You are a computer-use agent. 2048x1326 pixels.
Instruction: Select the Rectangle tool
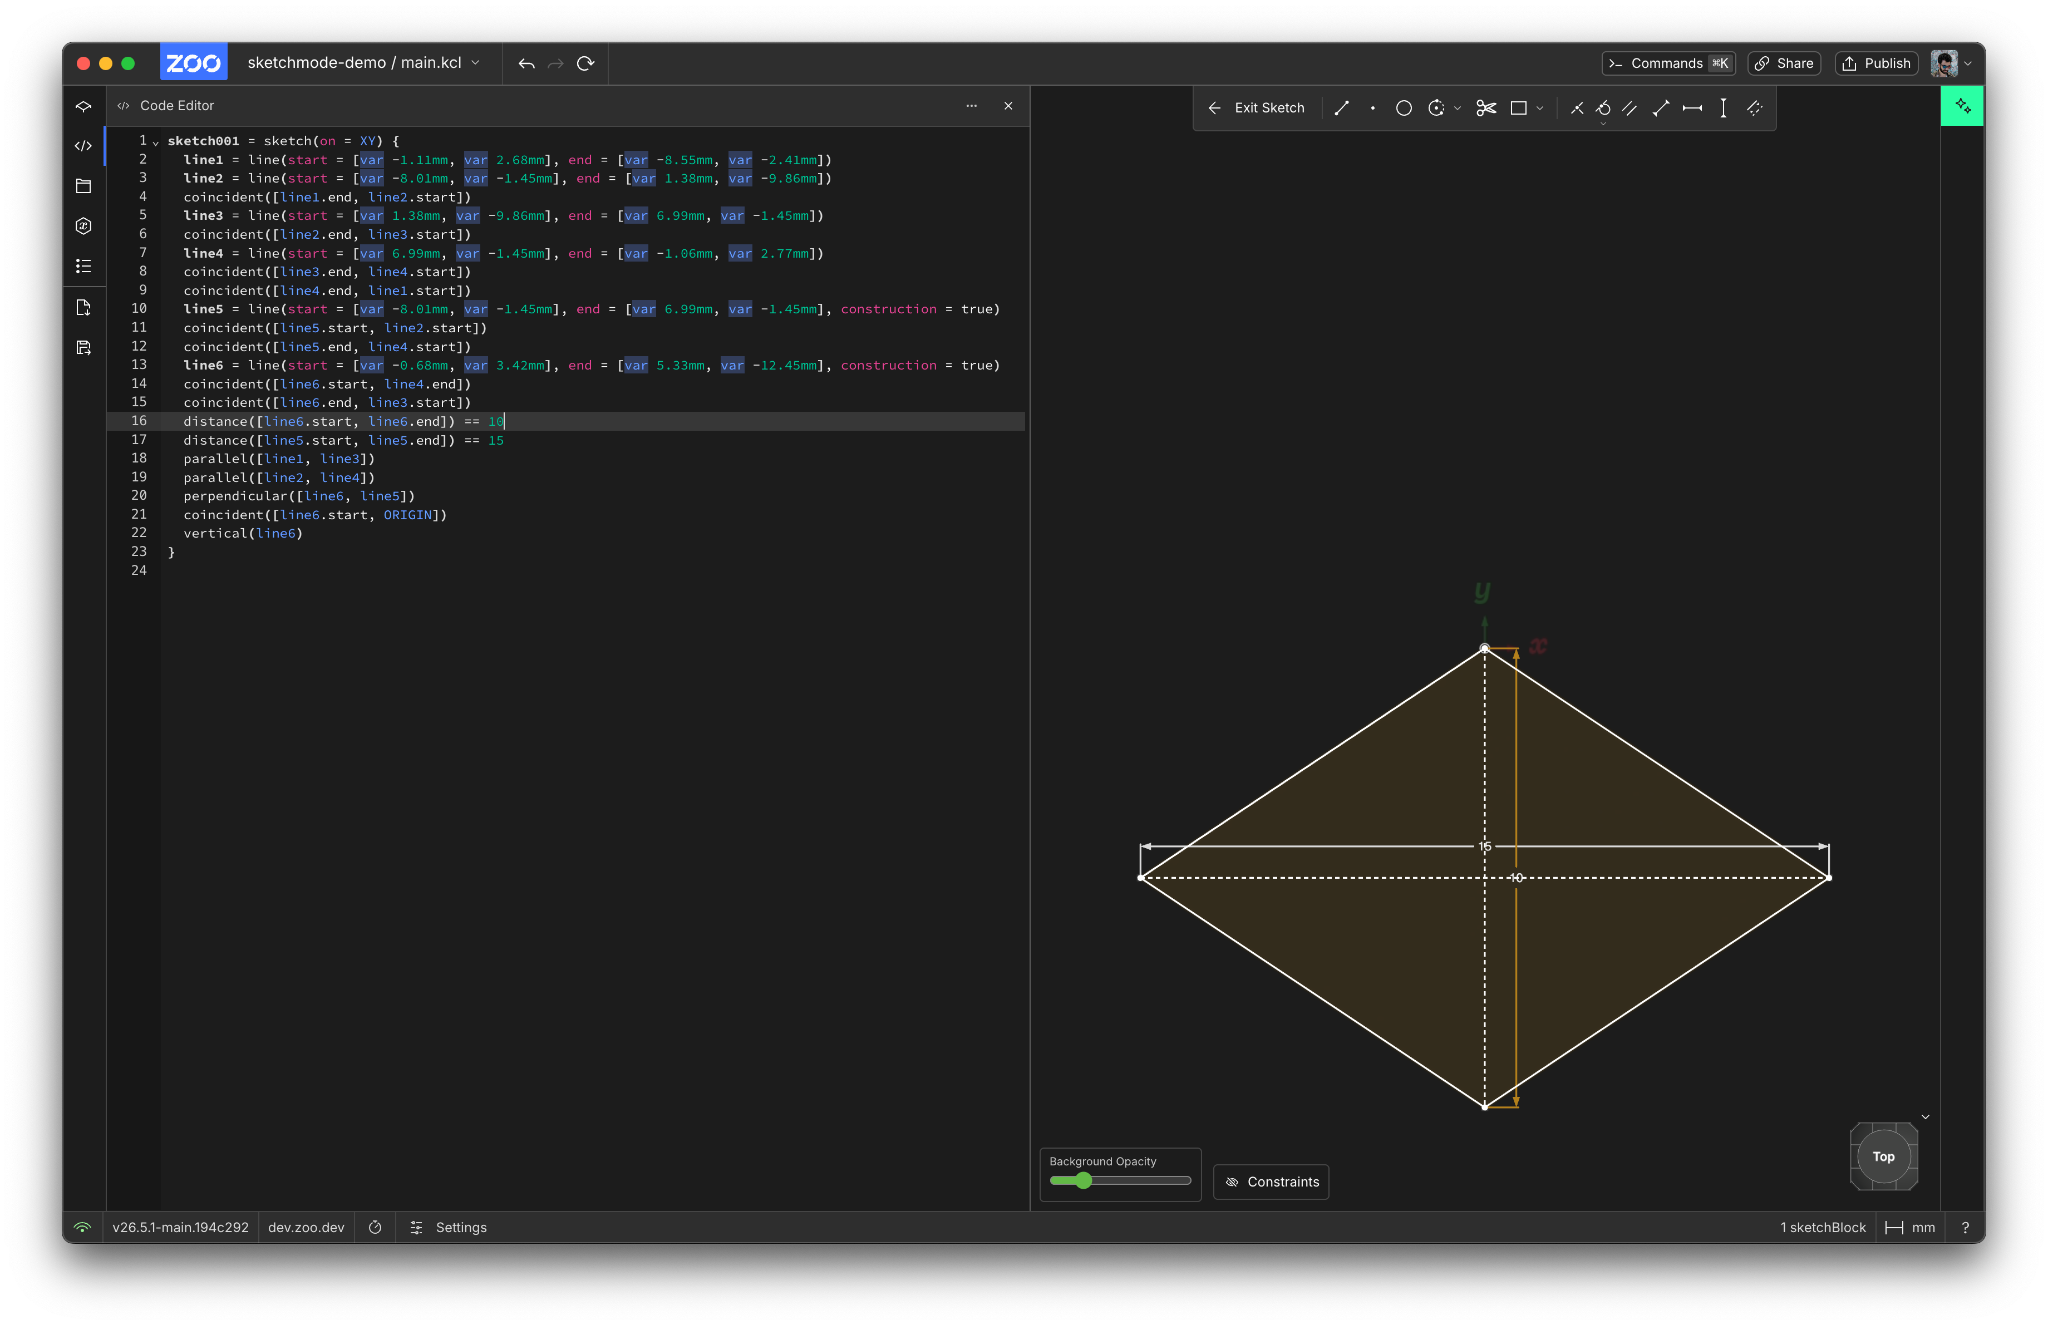point(1518,108)
